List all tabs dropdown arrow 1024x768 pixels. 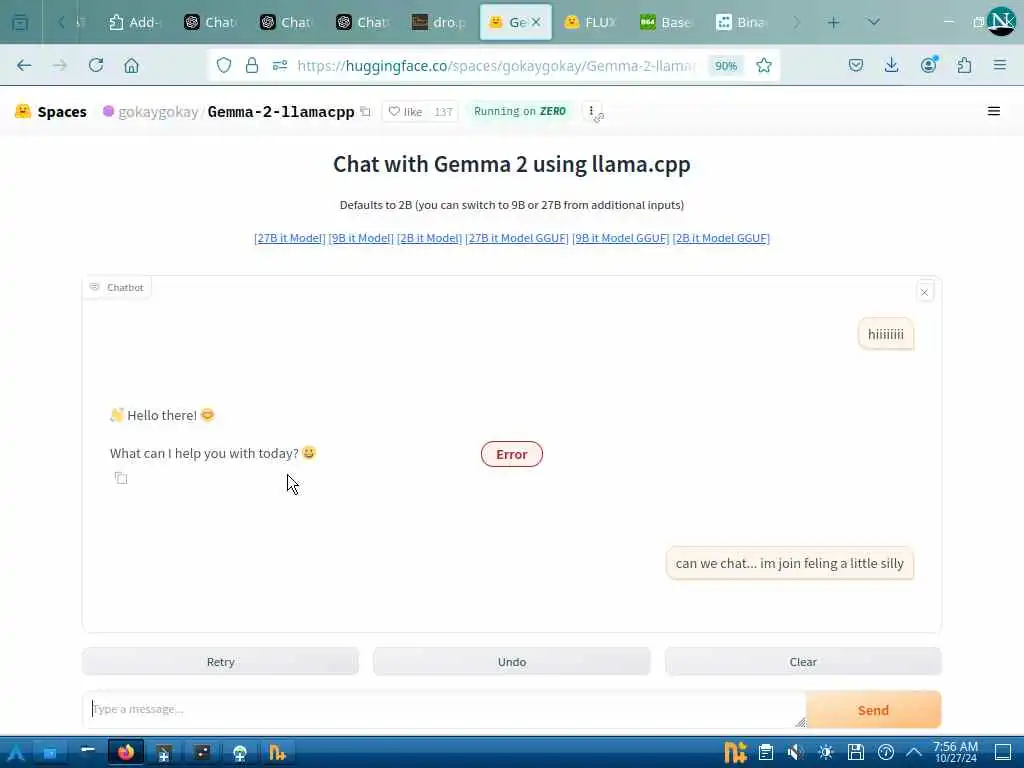[x=873, y=22]
